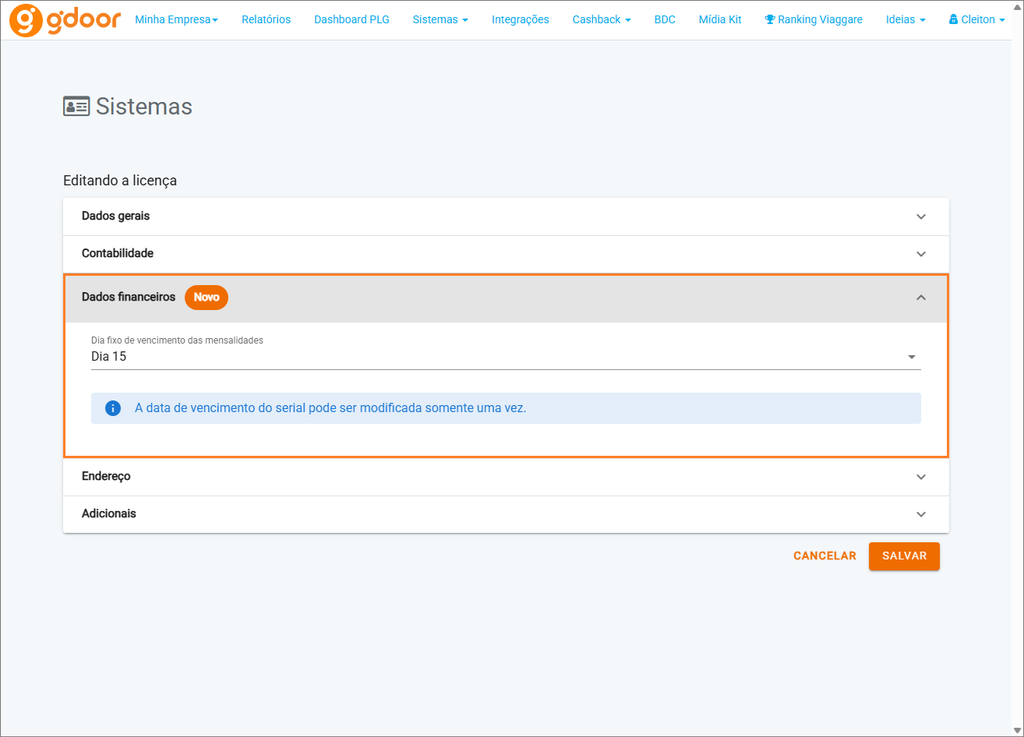Open the Dia 15 due-date dropdown
This screenshot has width=1024, height=737.
coord(505,356)
